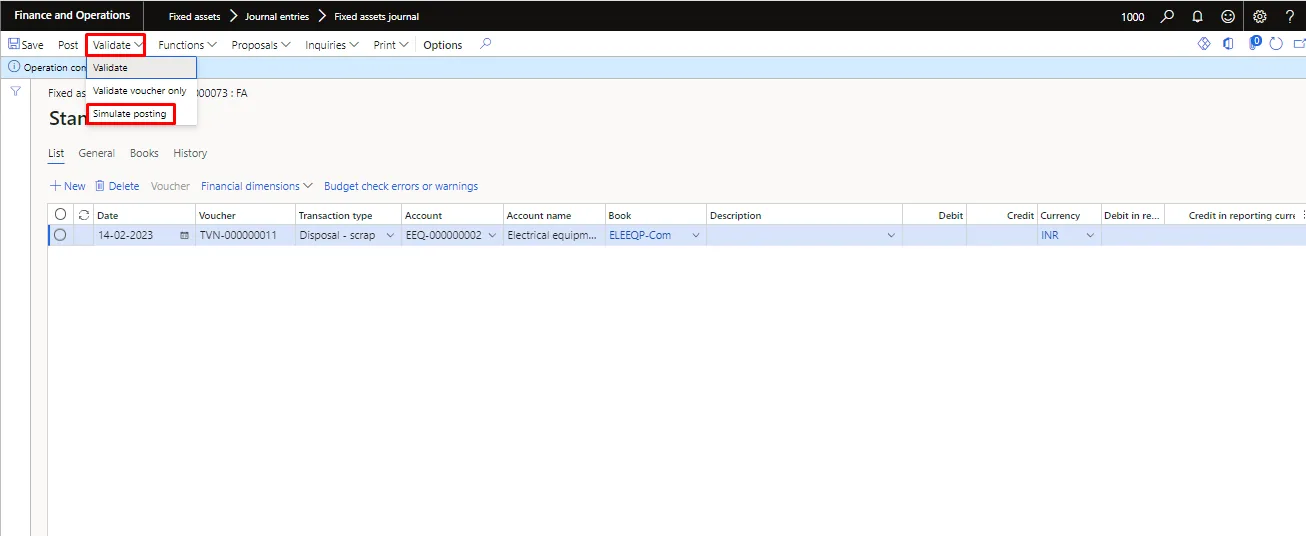Viewport: 1306px width, 536px height.
Task: Choose Validate voucher only
Action: pyautogui.click(x=141, y=91)
